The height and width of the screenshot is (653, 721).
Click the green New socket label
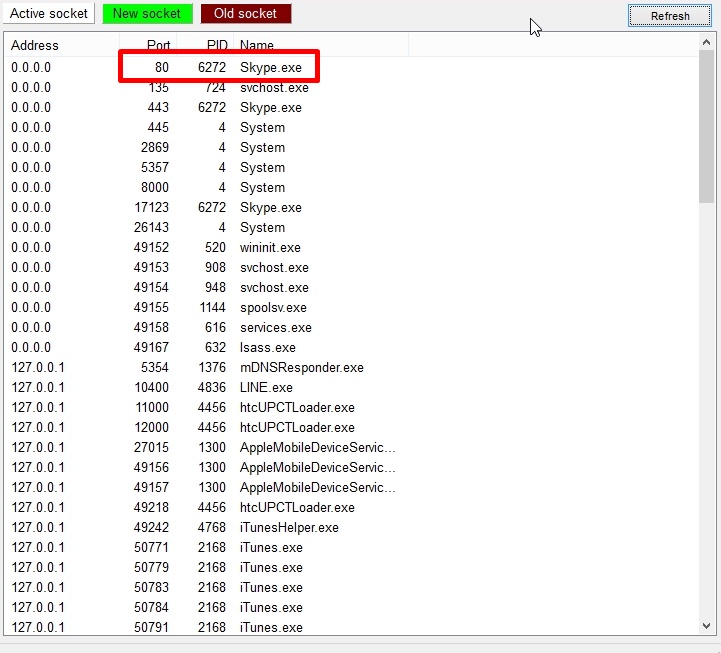click(147, 13)
